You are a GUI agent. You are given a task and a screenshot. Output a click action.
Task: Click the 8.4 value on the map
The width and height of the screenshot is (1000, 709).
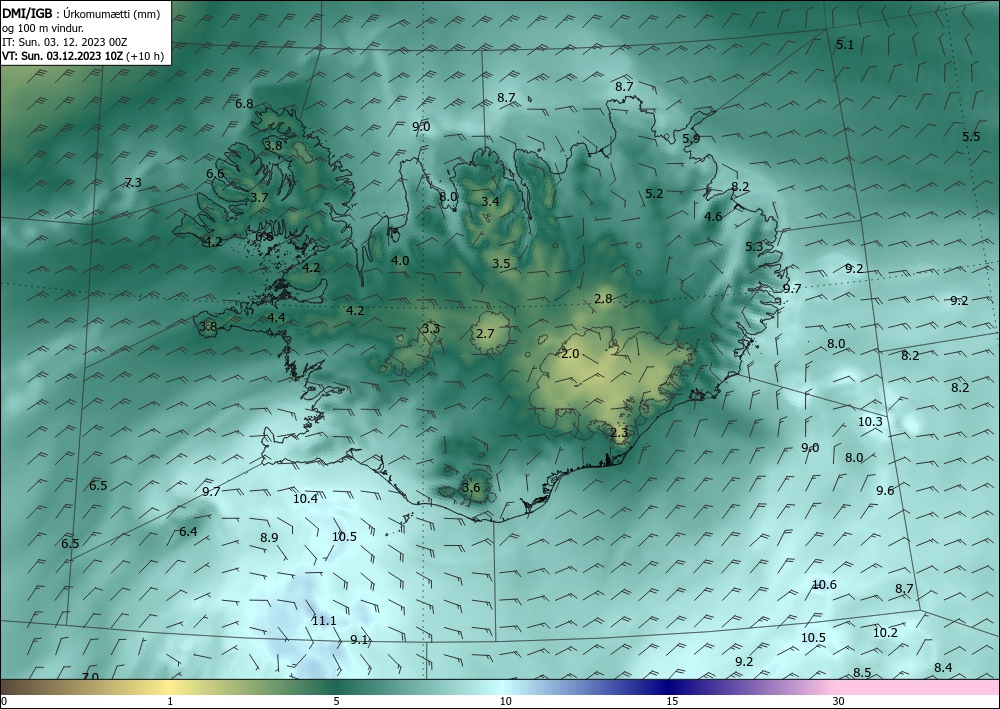click(943, 668)
